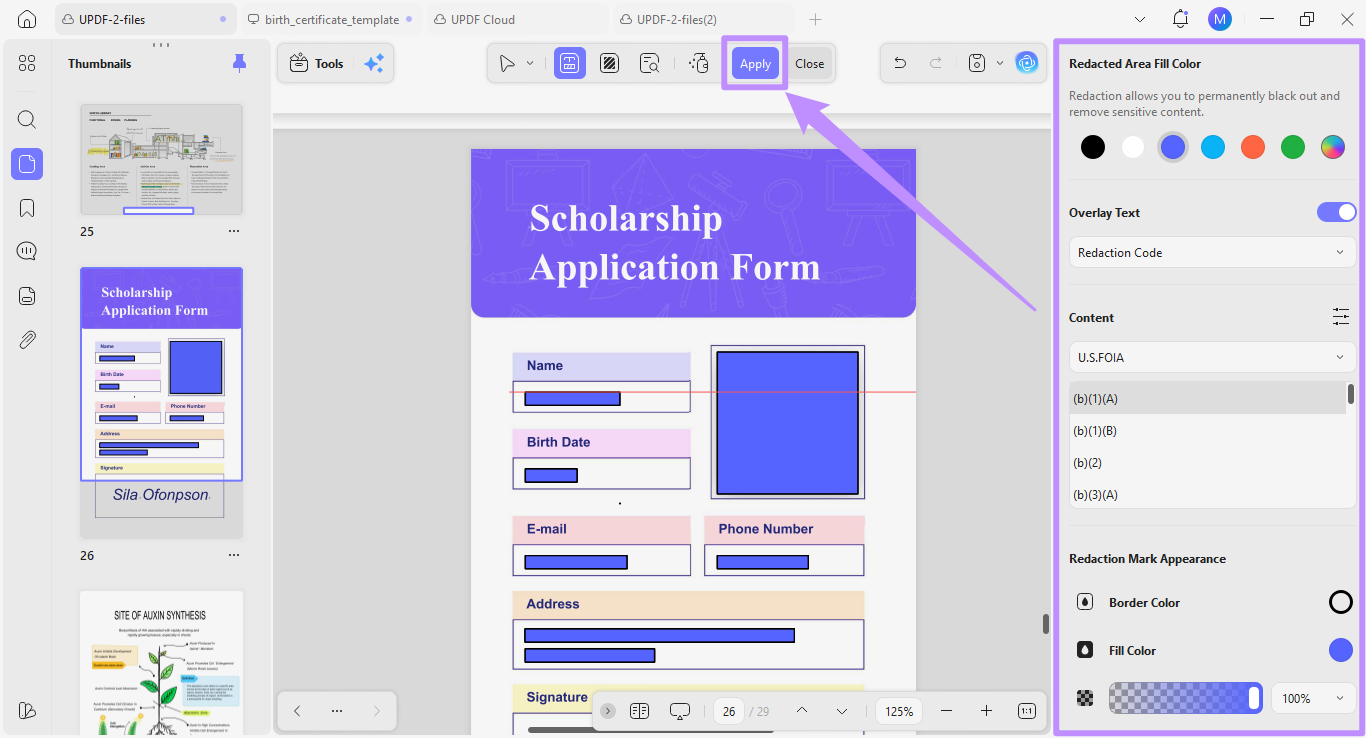Select redaction code (b)(1)(B)

(x=1207, y=430)
